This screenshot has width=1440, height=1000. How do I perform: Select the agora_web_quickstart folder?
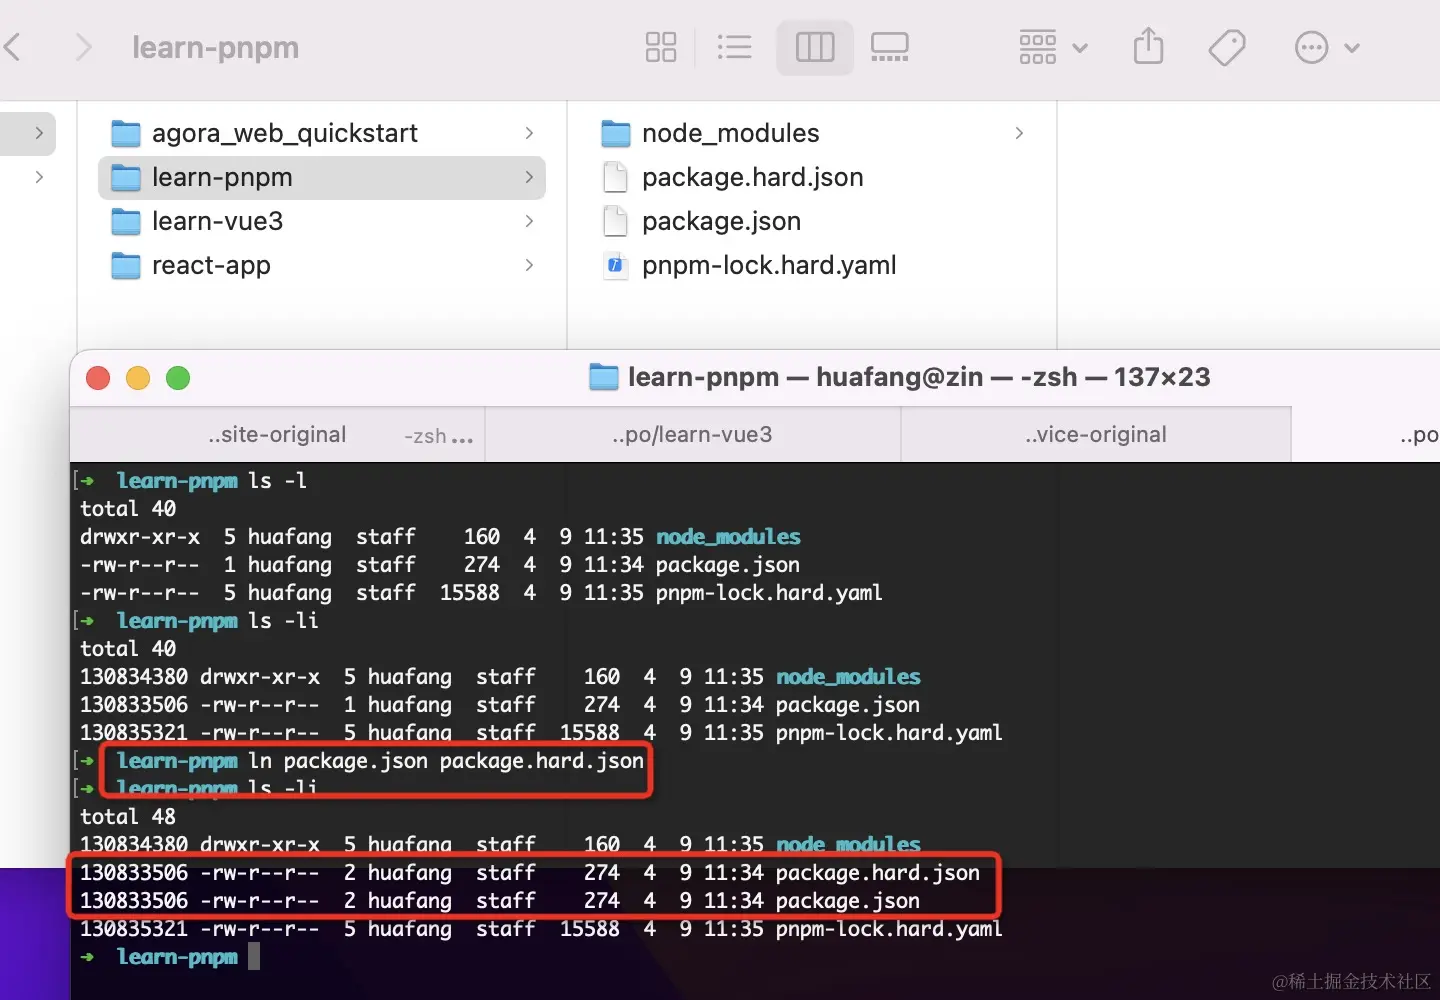[x=322, y=133]
